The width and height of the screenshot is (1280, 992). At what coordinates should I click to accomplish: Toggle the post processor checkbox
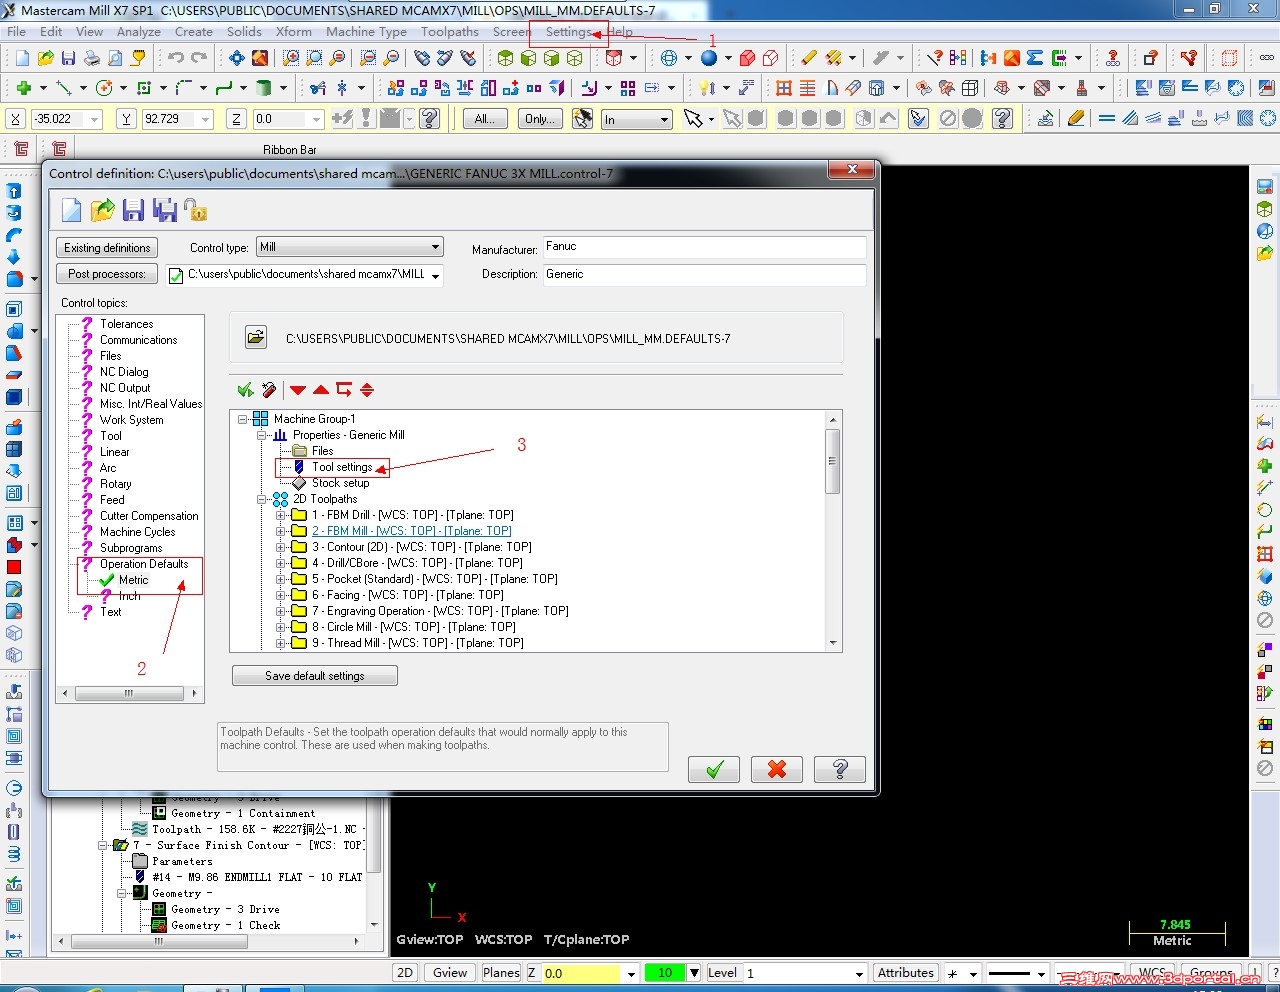coord(176,276)
